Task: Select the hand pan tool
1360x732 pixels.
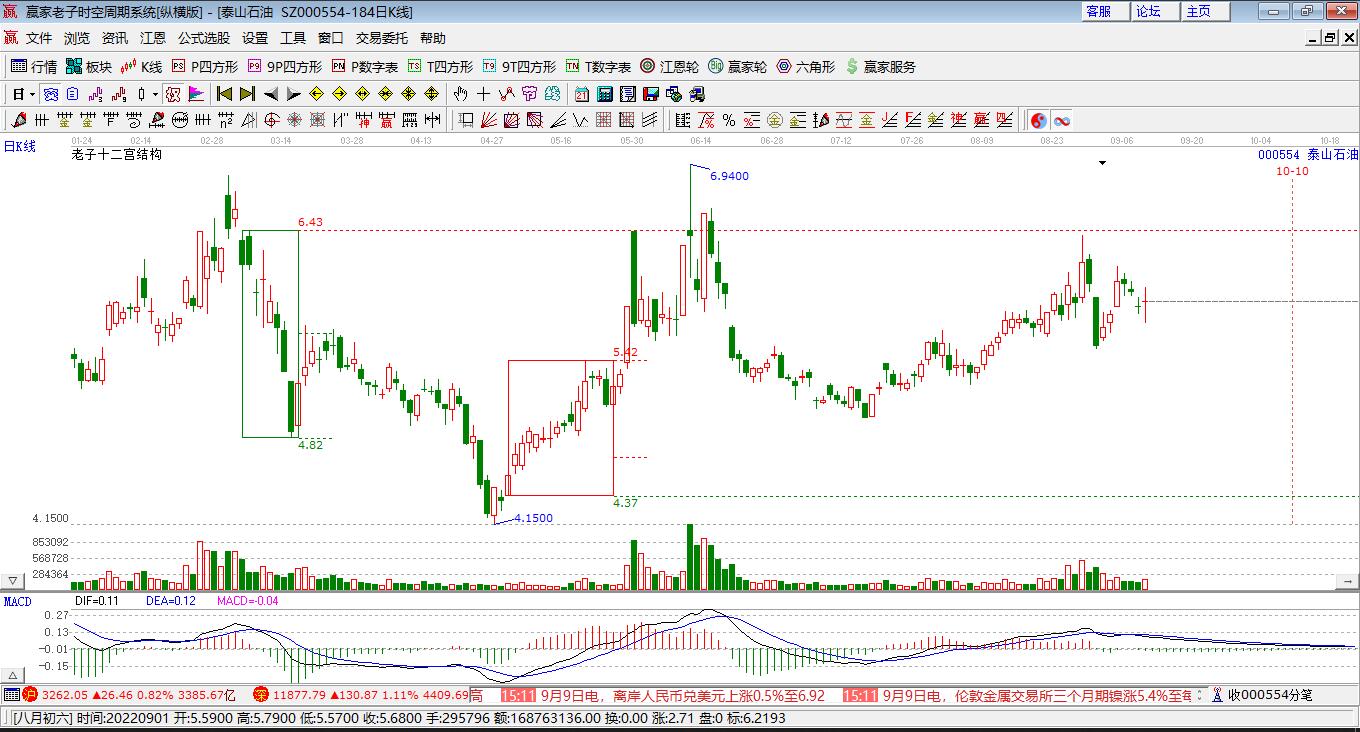Action: [459, 94]
